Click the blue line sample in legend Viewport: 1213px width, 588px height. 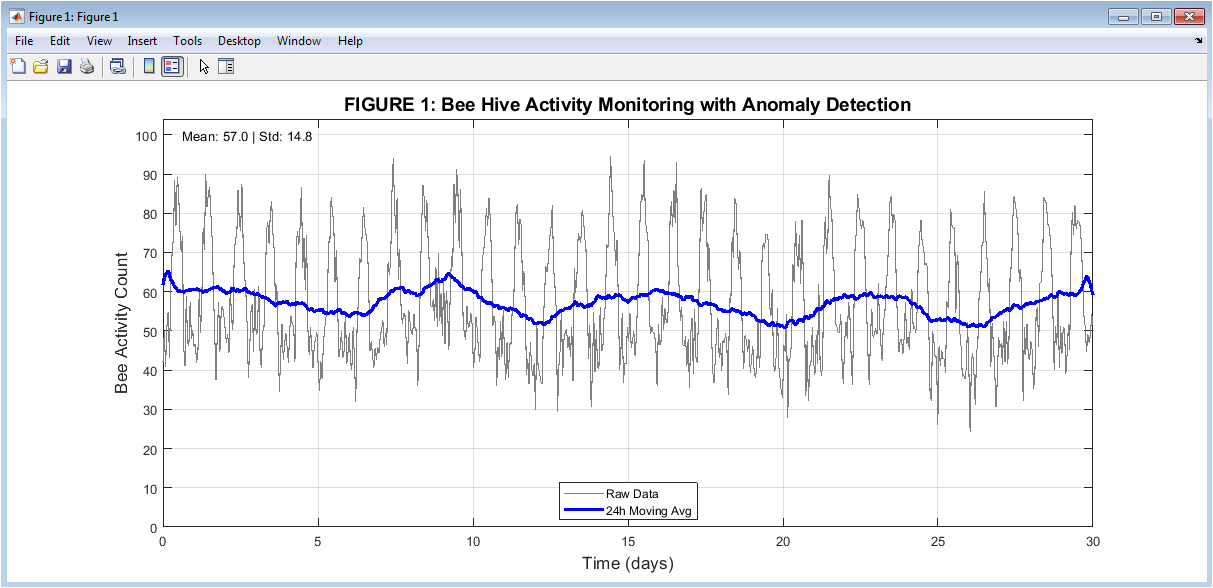click(583, 511)
